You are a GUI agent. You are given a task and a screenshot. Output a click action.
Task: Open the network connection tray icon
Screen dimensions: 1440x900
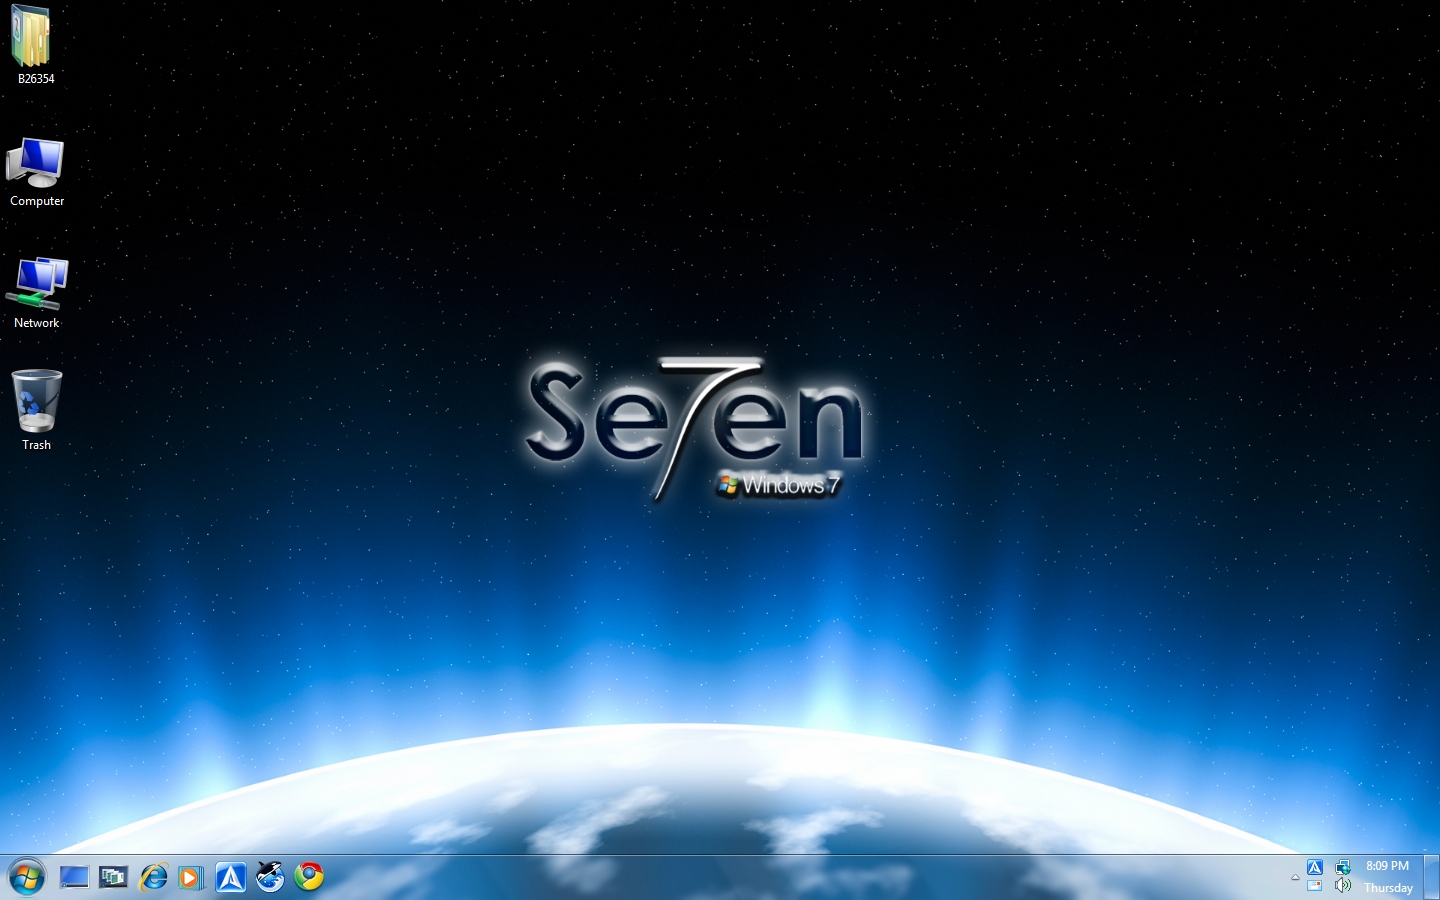coord(1343,867)
